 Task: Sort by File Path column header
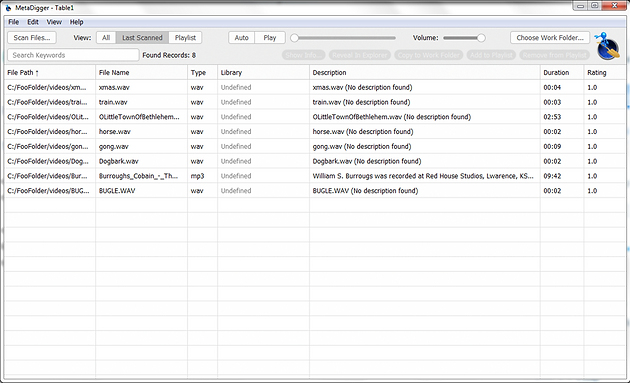(x=50, y=73)
